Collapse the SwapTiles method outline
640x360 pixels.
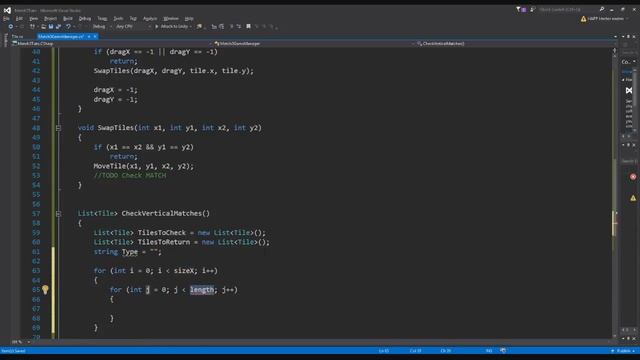click(58, 128)
